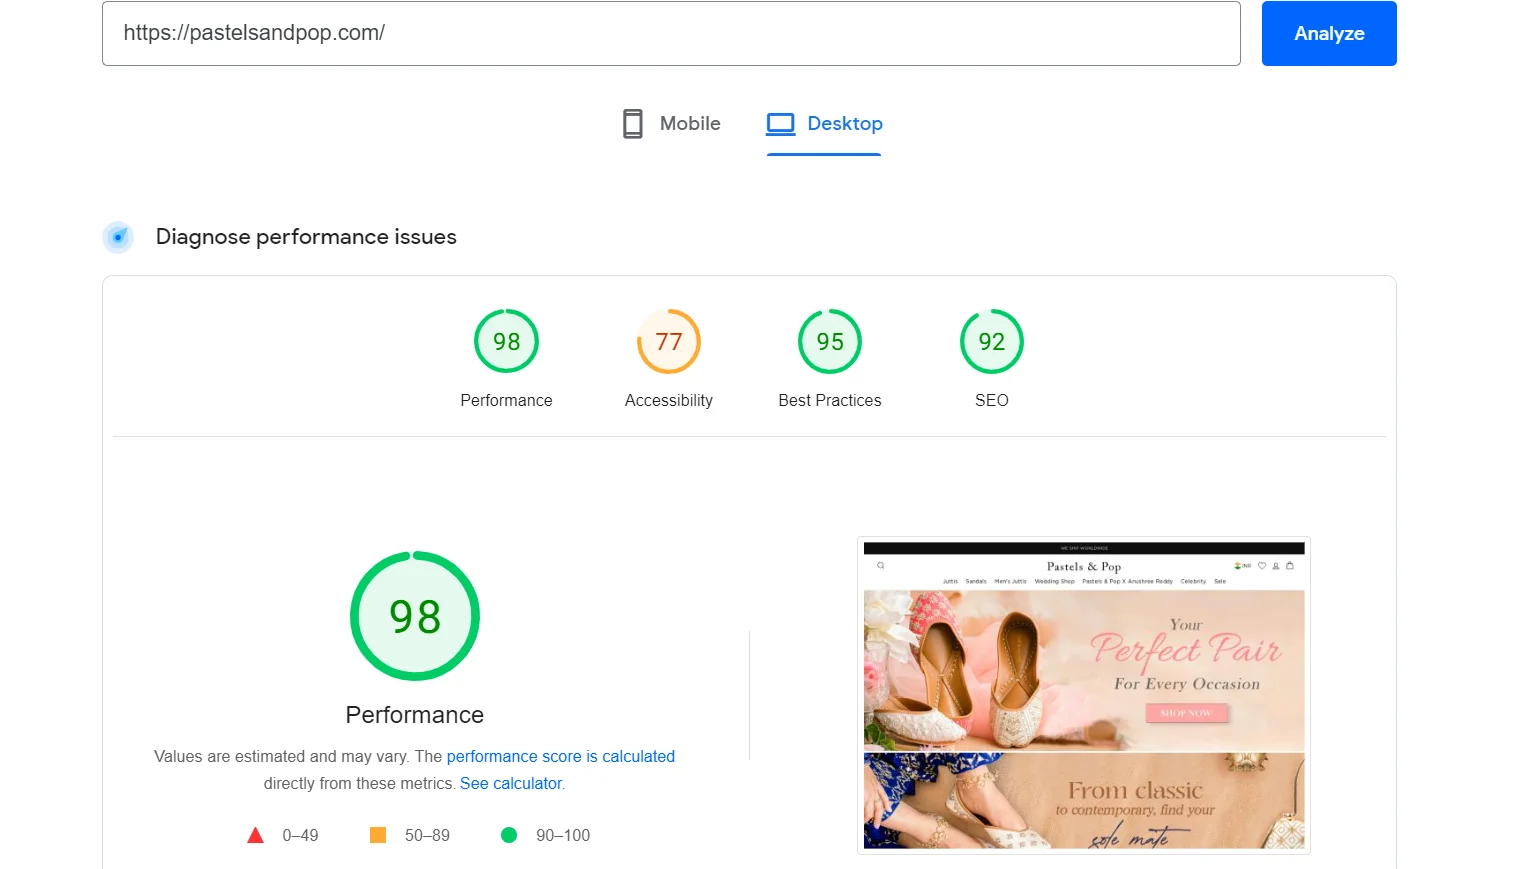1514x869 pixels.
Task: Click the '90–100' range text
Action: (x=563, y=835)
